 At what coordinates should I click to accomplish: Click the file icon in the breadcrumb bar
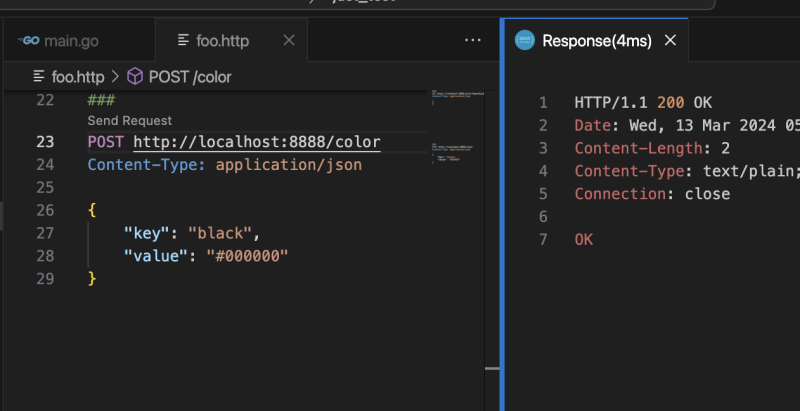point(39,76)
